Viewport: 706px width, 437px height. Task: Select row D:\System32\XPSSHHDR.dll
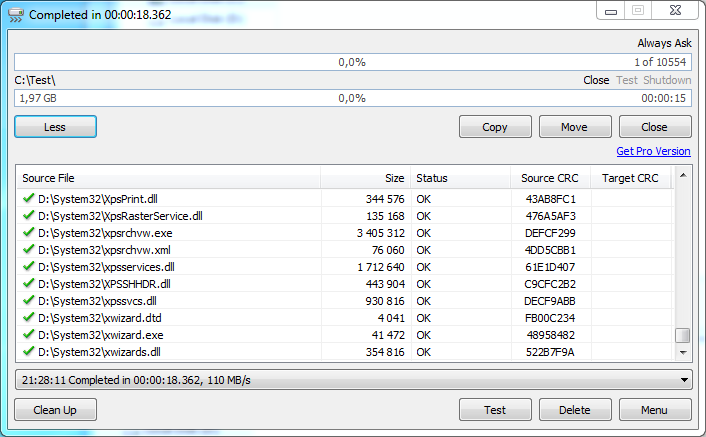pos(345,284)
